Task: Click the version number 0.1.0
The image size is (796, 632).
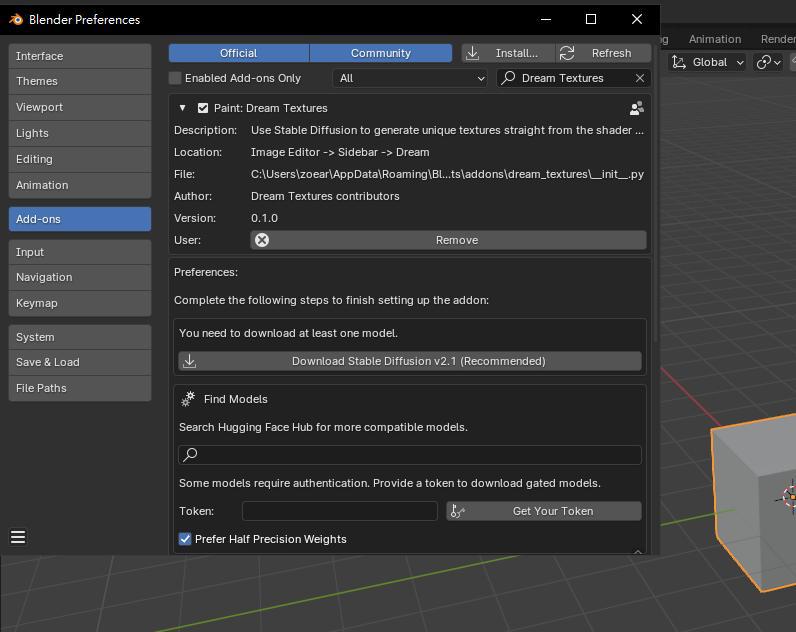Action: tap(264, 218)
